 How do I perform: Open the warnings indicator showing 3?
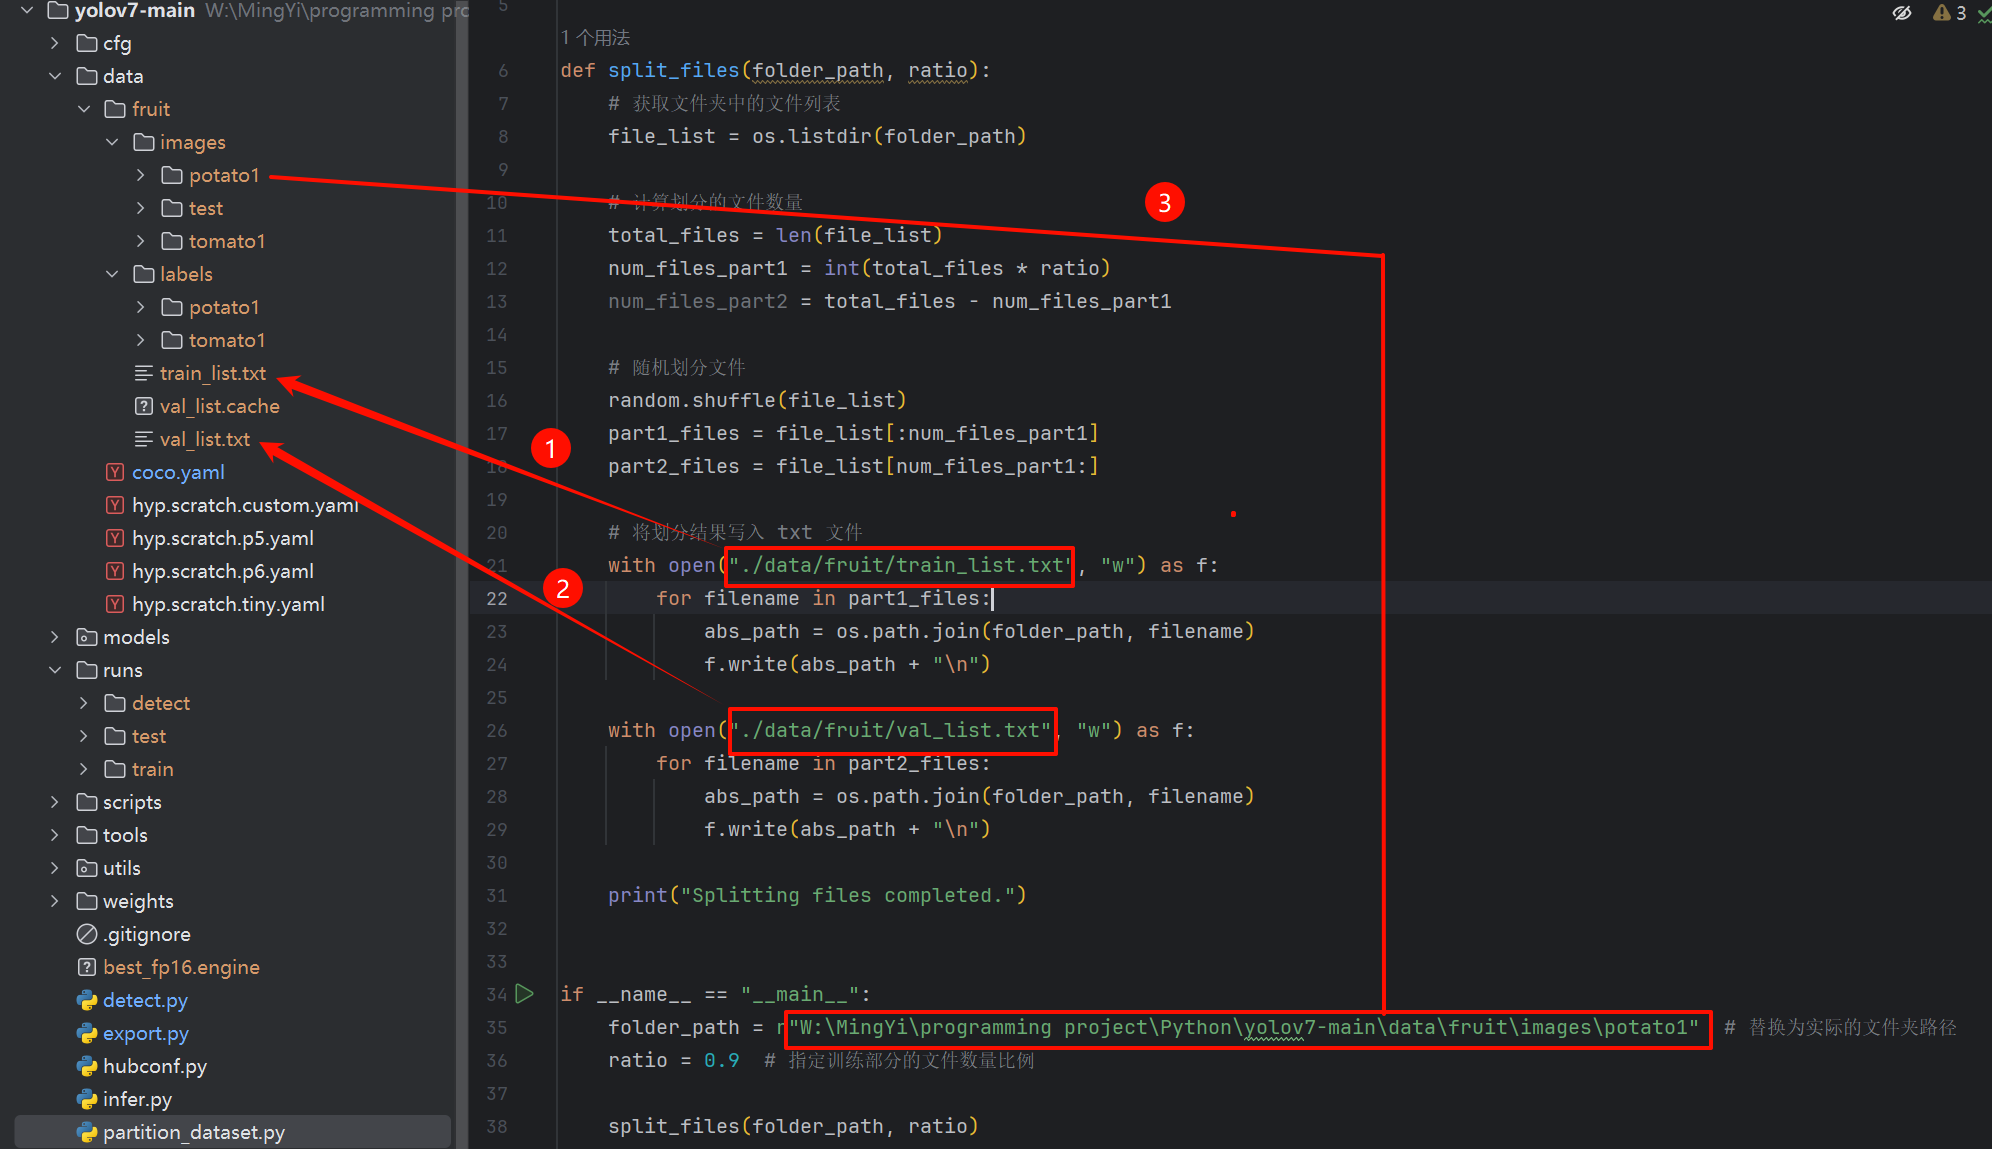[x=1950, y=13]
